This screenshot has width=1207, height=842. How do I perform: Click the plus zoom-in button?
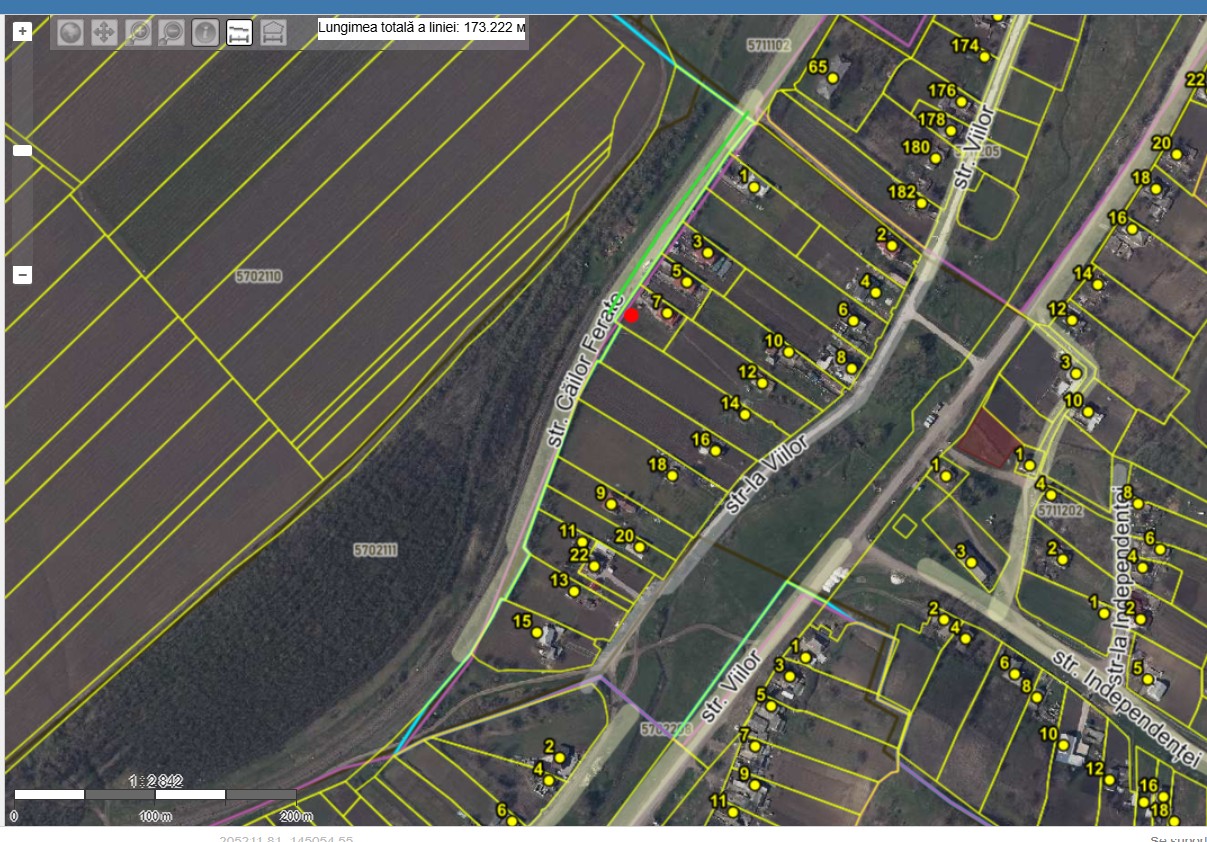[22, 31]
